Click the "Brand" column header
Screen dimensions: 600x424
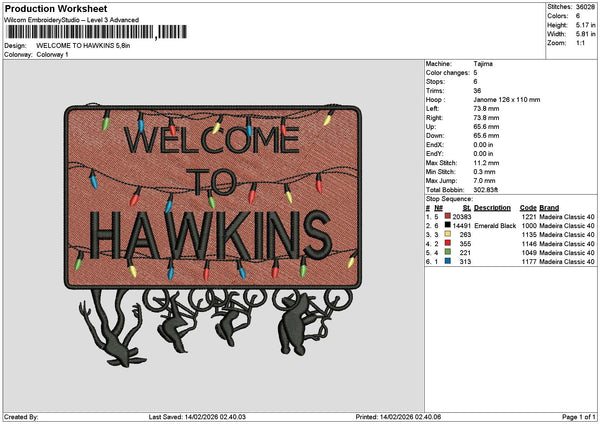coord(549,208)
